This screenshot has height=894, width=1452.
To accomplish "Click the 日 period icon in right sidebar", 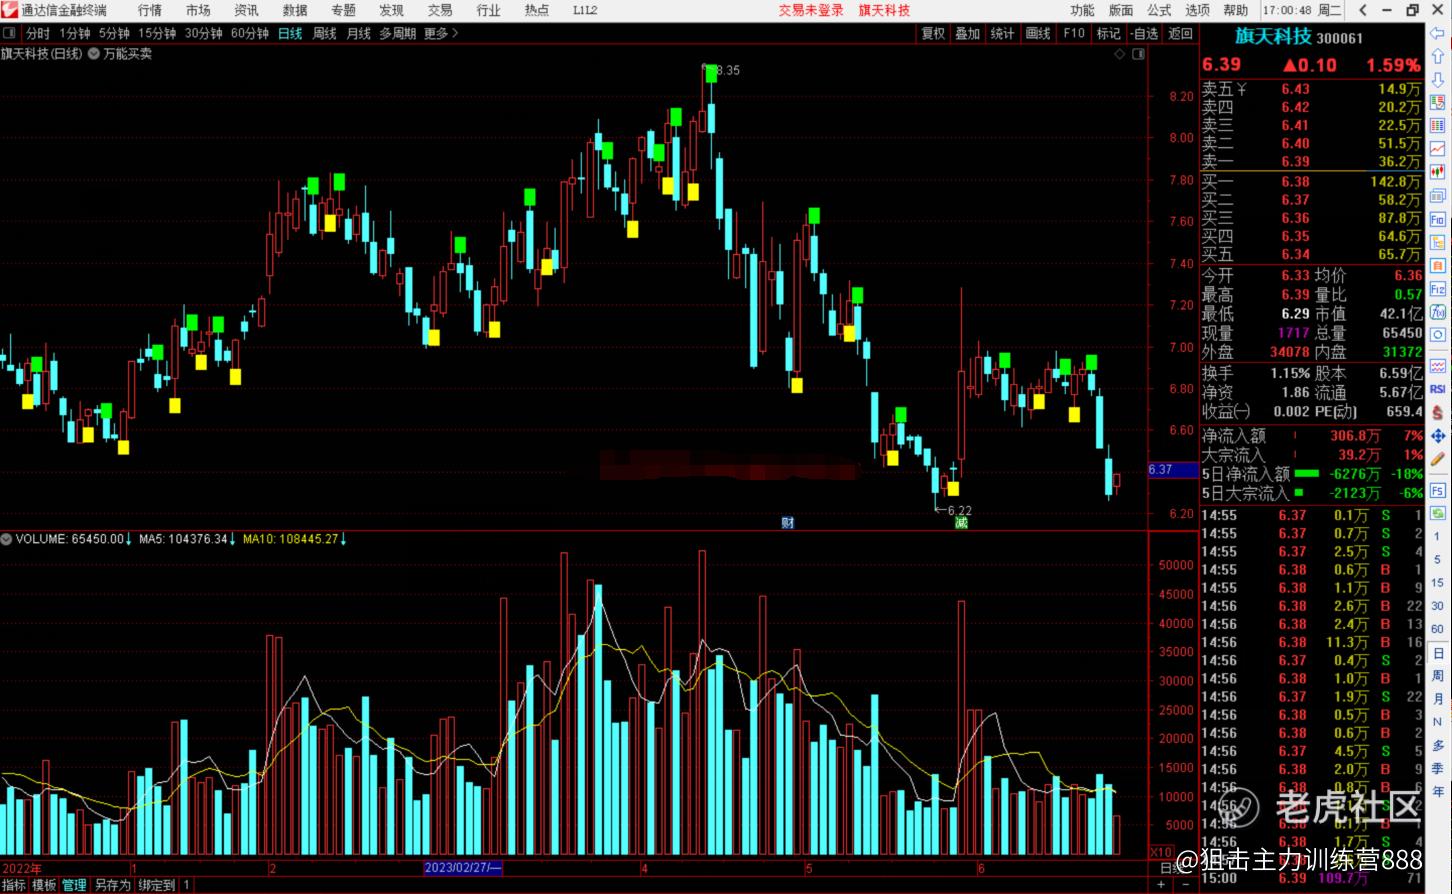I will 1438,653.
